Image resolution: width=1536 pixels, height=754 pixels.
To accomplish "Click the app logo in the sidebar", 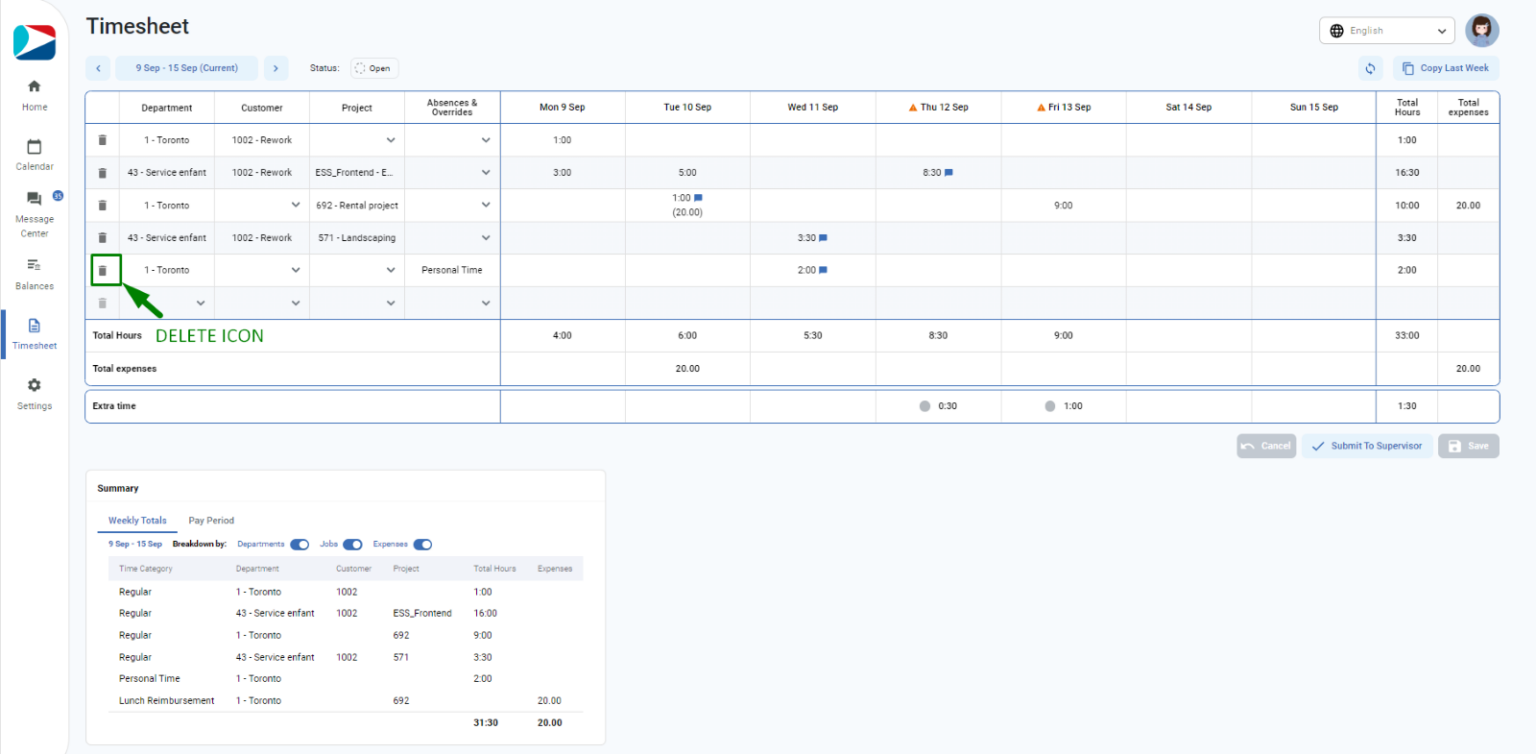I will point(34,42).
